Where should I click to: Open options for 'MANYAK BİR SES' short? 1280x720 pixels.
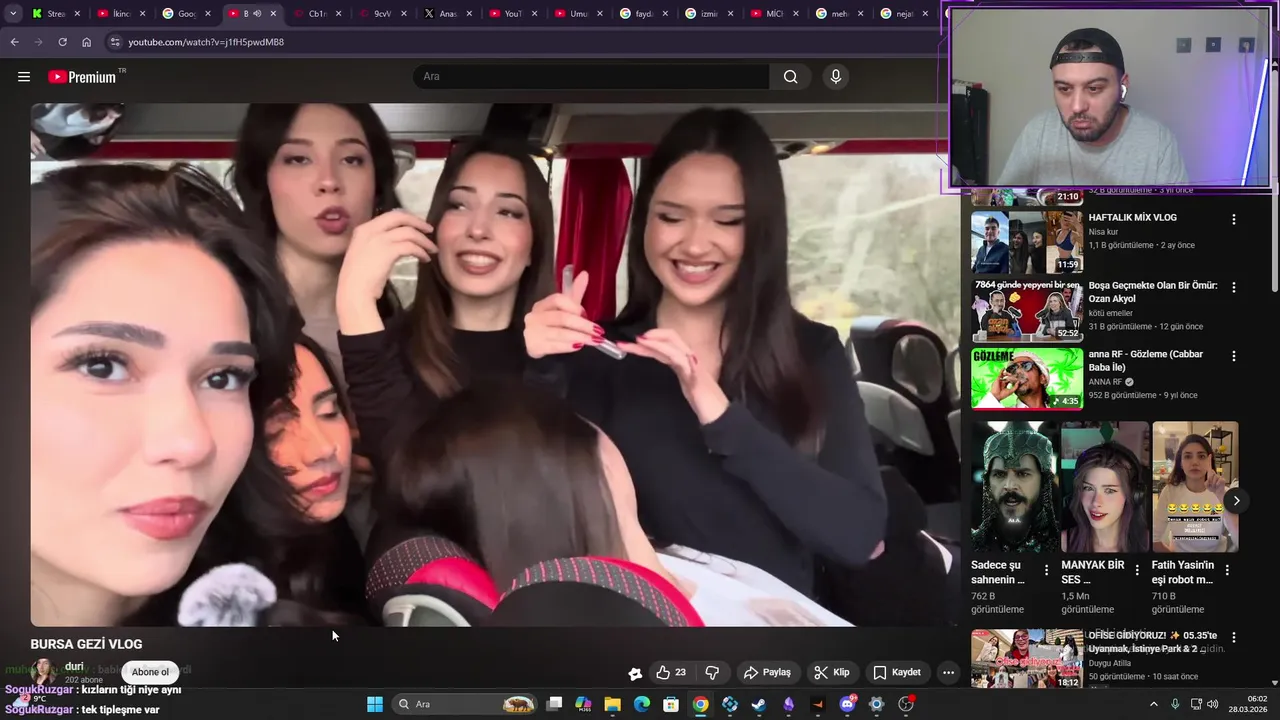(x=1137, y=570)
